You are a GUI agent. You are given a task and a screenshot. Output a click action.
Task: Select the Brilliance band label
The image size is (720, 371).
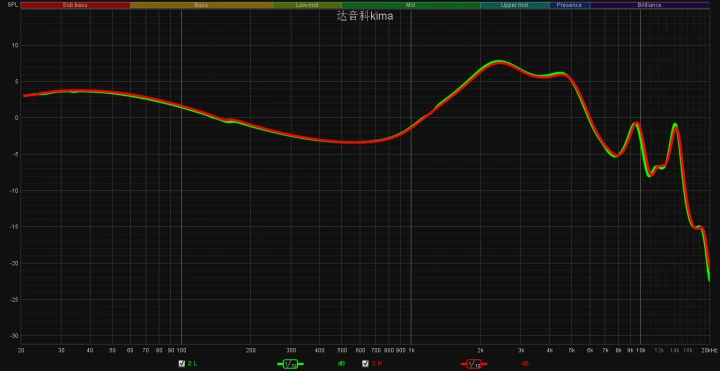pos(649,5)
